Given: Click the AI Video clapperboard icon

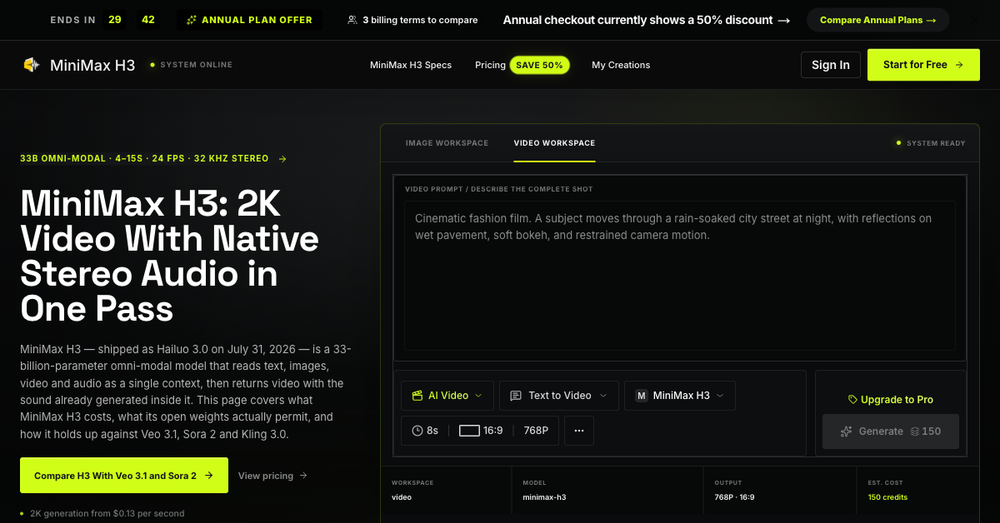Looking at the screenshot, I should [x=417, y=395].
